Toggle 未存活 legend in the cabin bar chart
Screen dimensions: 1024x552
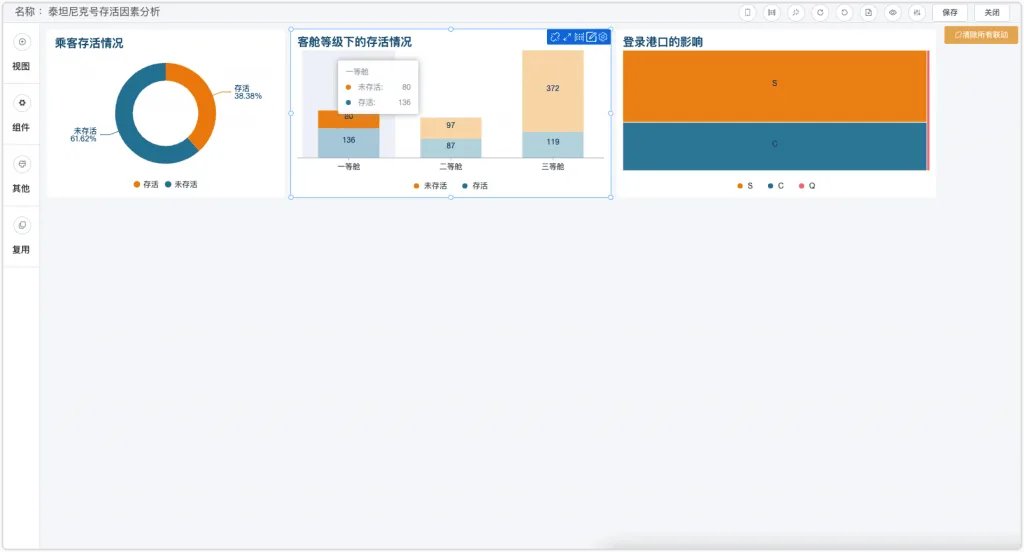430,186
